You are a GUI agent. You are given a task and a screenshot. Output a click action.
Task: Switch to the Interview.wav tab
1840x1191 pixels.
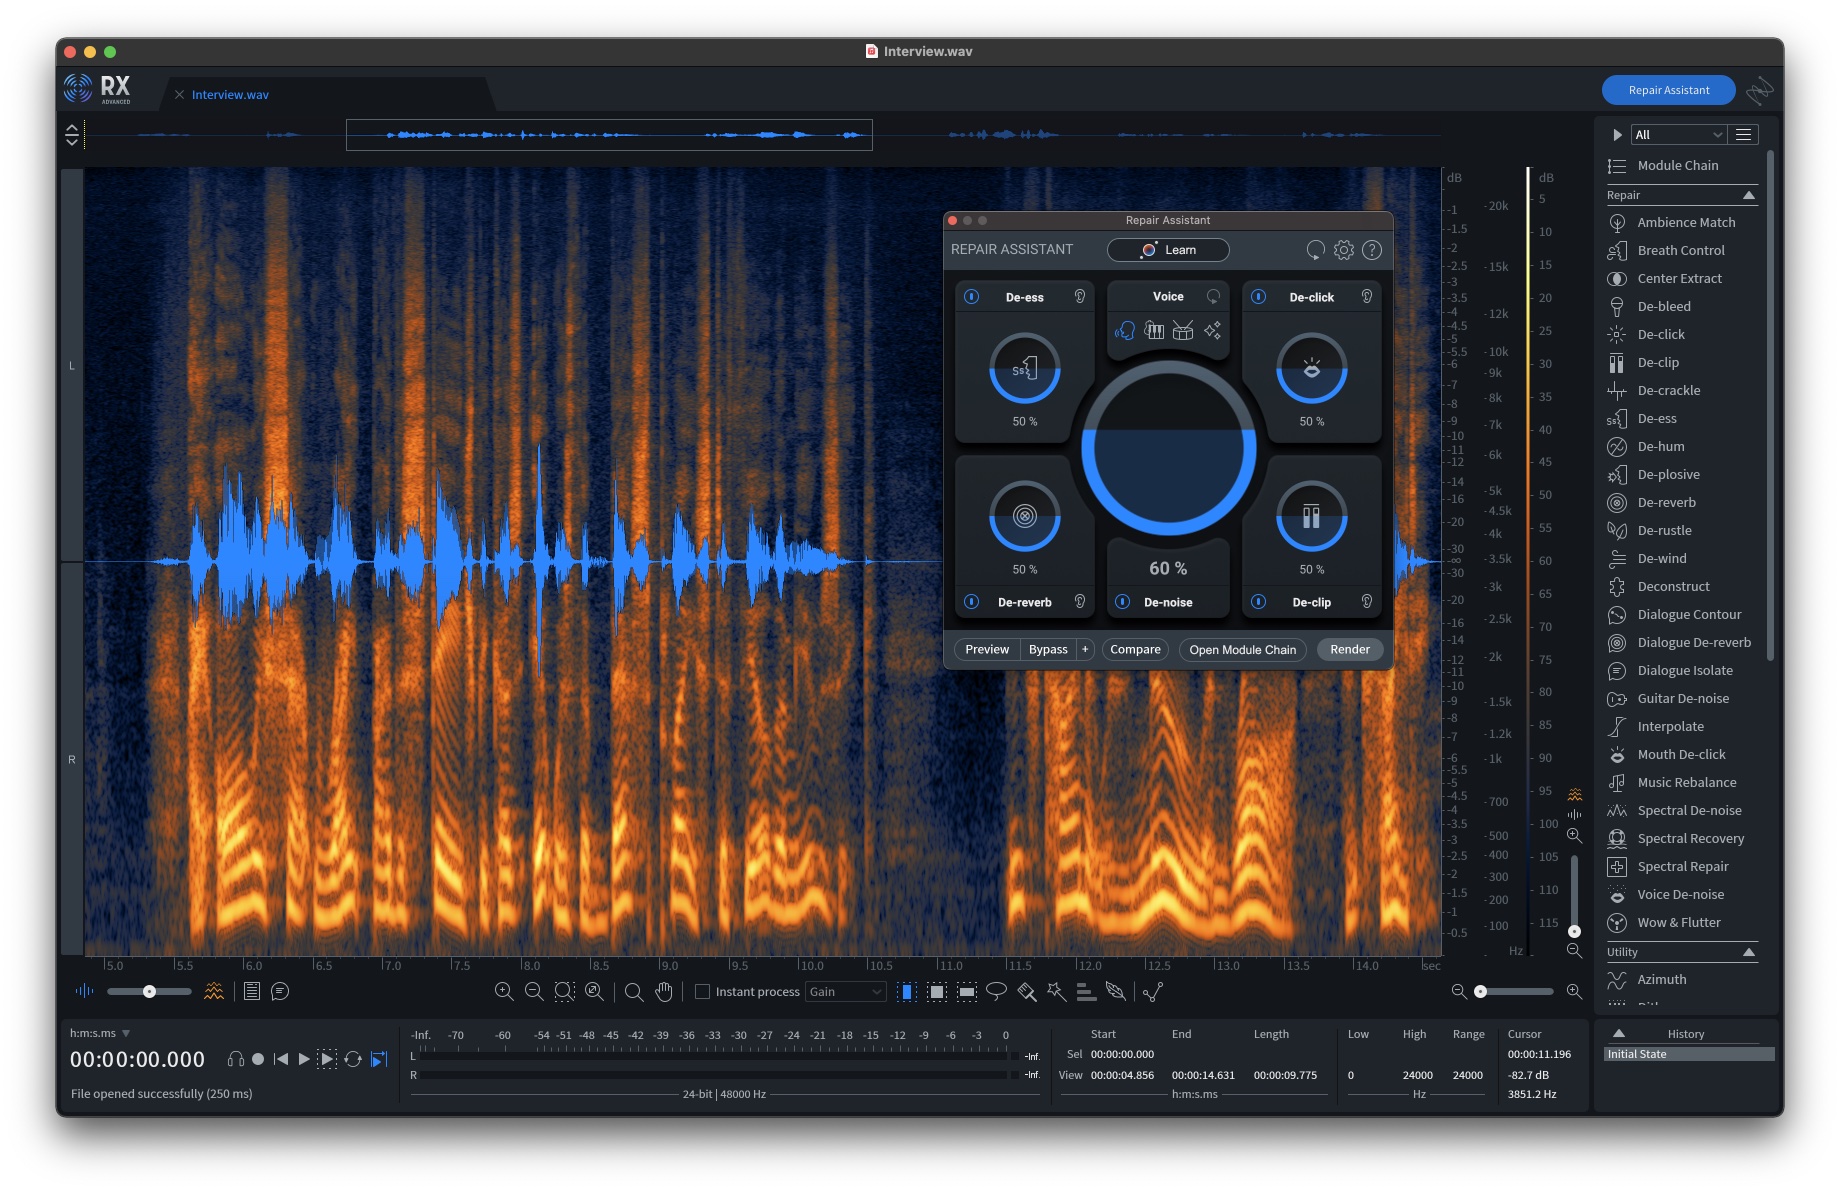tap(230, 94)
